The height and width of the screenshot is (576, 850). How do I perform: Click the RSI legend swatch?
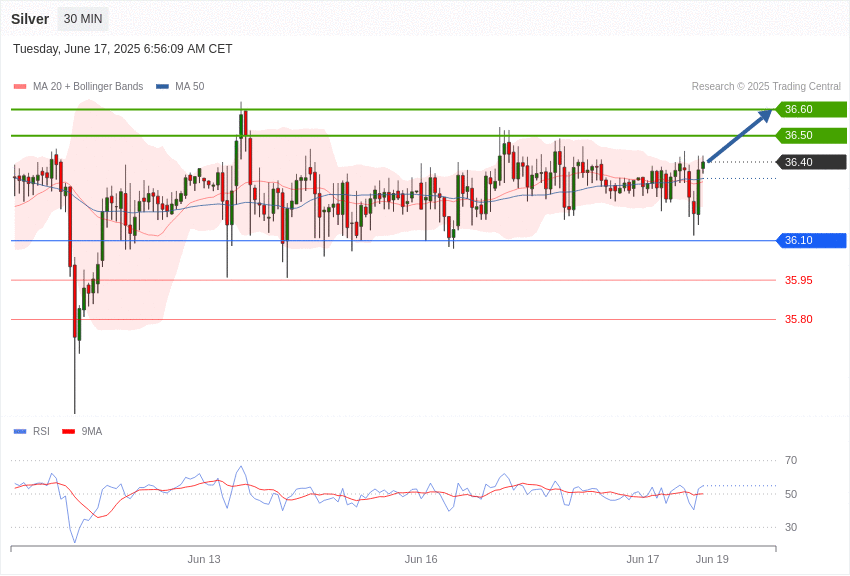coord(20,431)
